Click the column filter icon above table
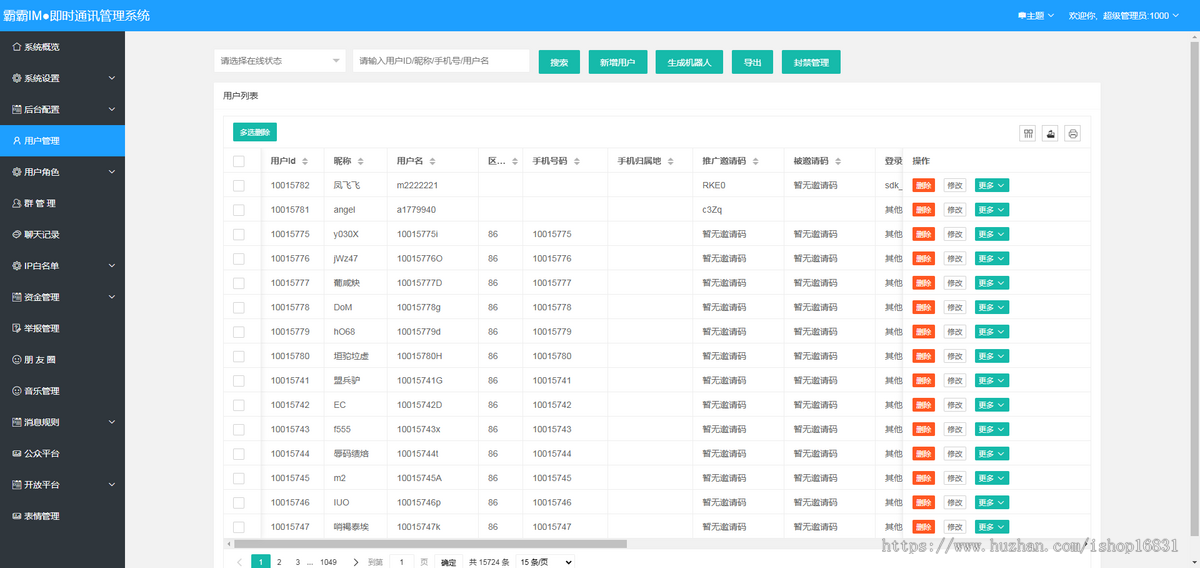Image resolution: width=1200 pixels, height=568 pixels. coord(1028,133)
